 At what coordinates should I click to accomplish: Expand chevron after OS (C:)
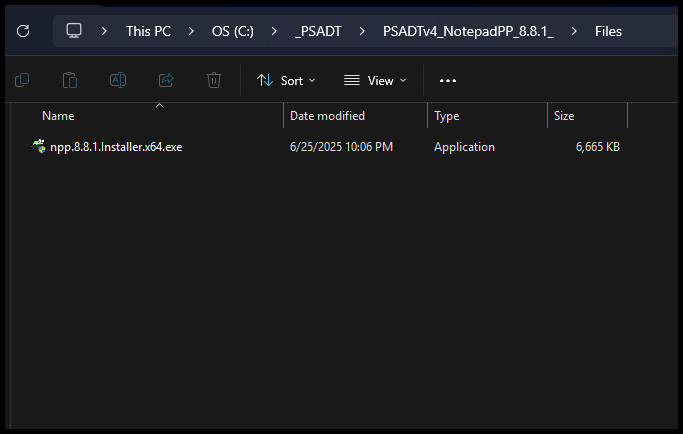coord(274,31)
